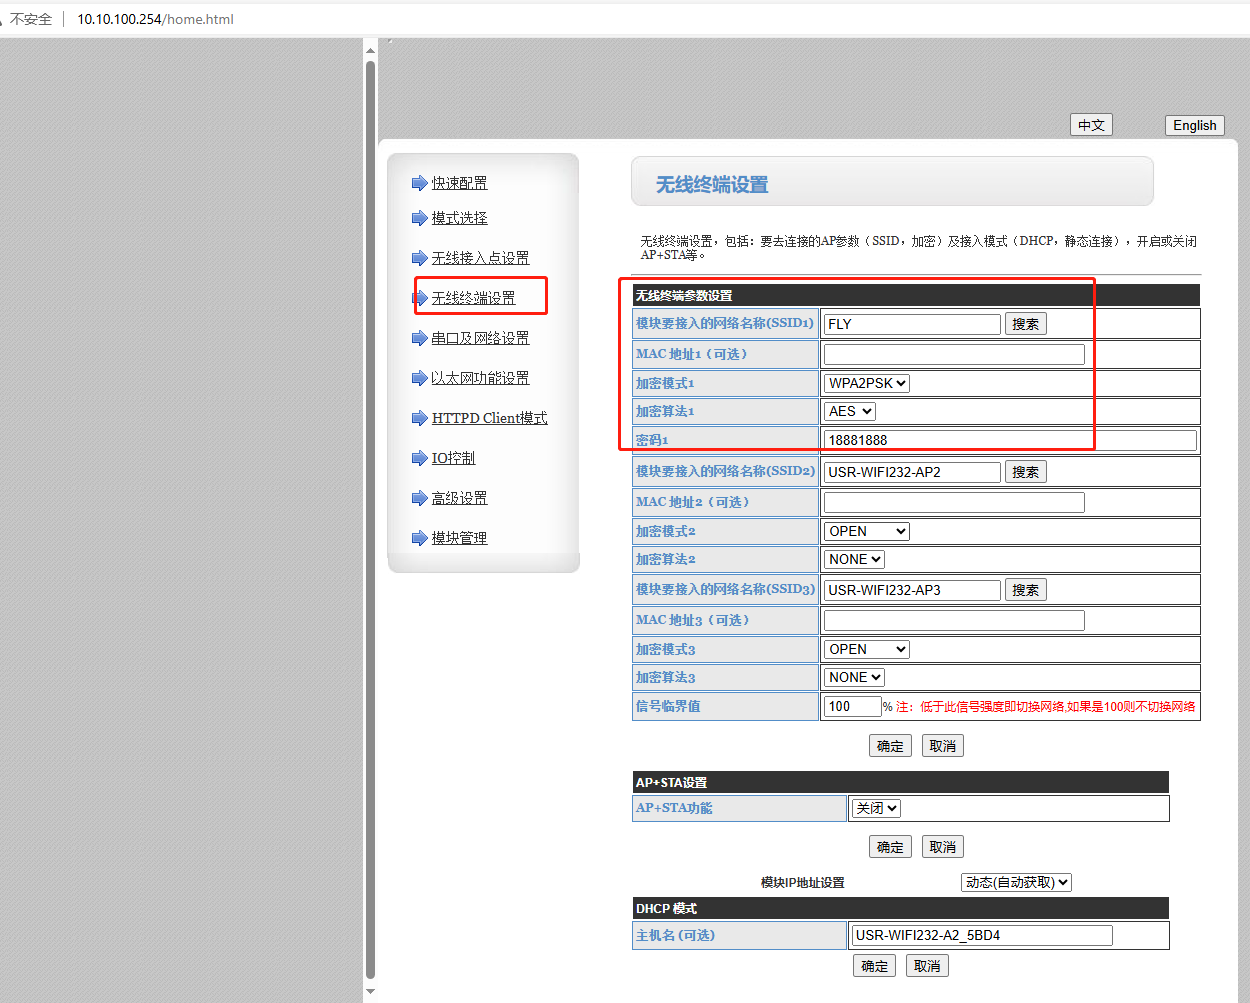Click the arrow icon beside IO控制

419,458
